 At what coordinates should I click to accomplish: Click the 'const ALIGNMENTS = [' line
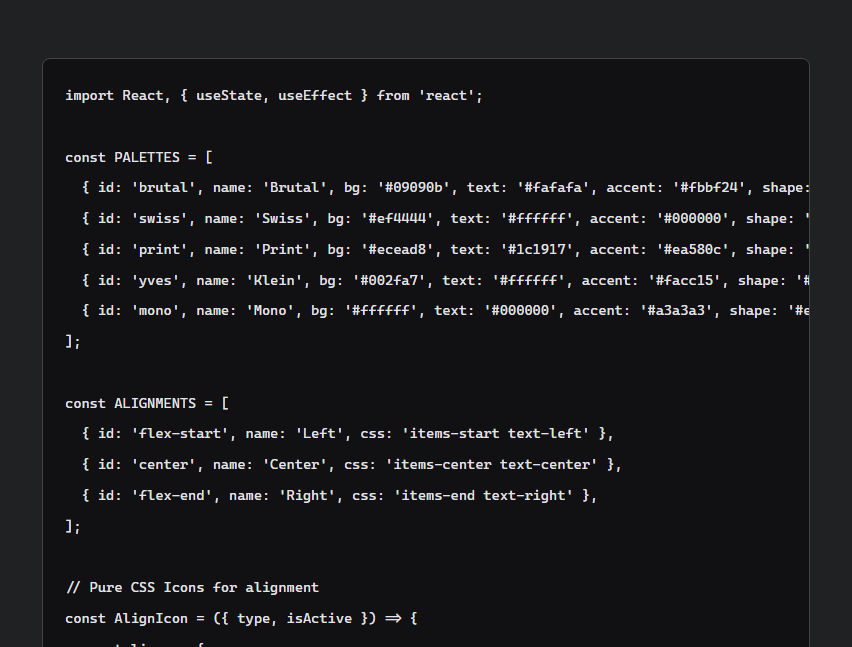click(147, 404)
